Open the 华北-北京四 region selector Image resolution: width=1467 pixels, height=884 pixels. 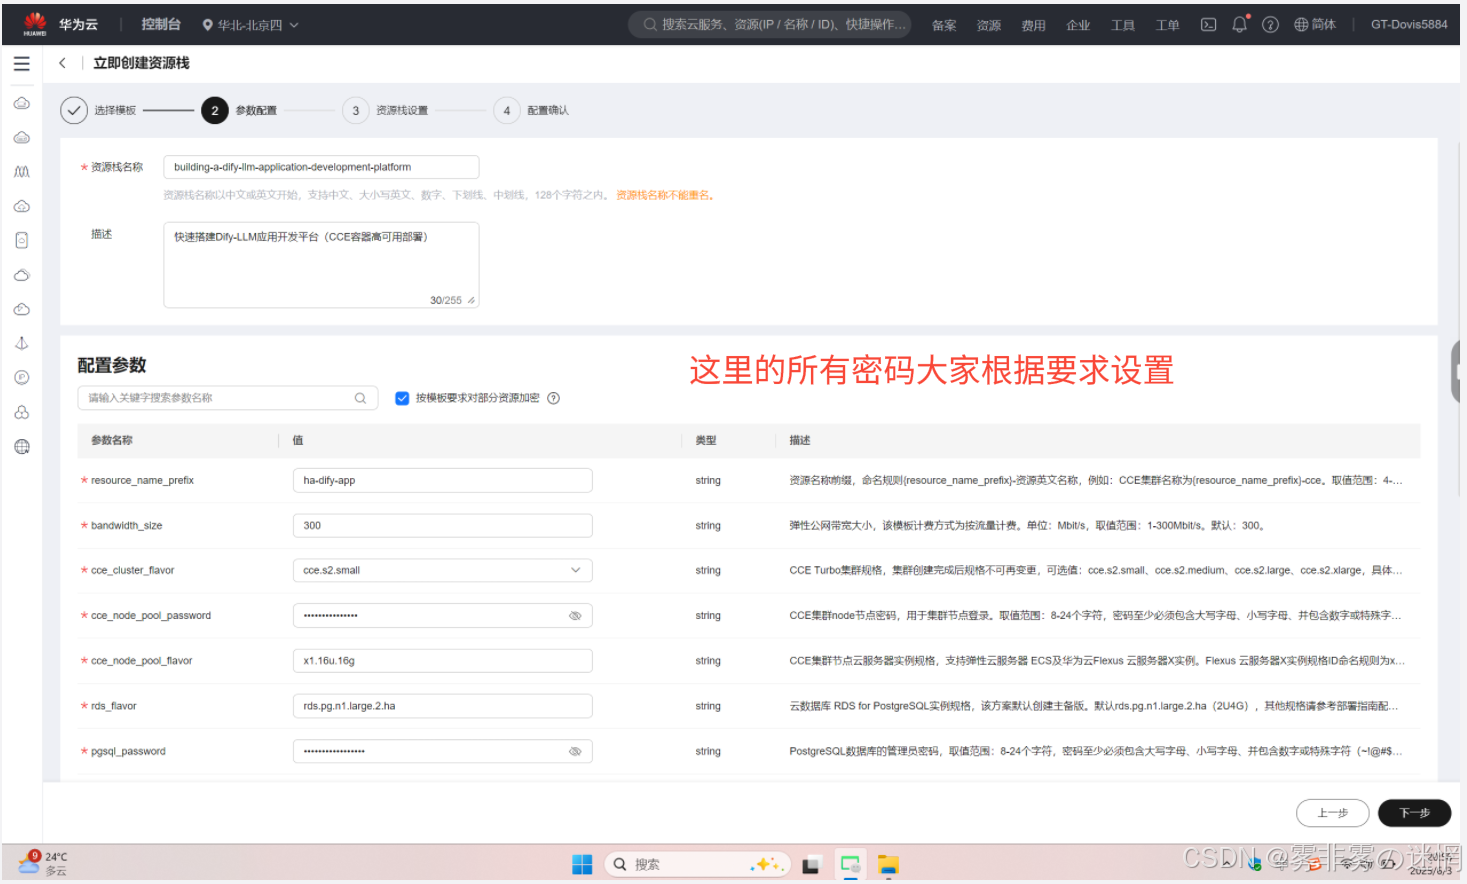pyautogui.click(x=250, y=25)
